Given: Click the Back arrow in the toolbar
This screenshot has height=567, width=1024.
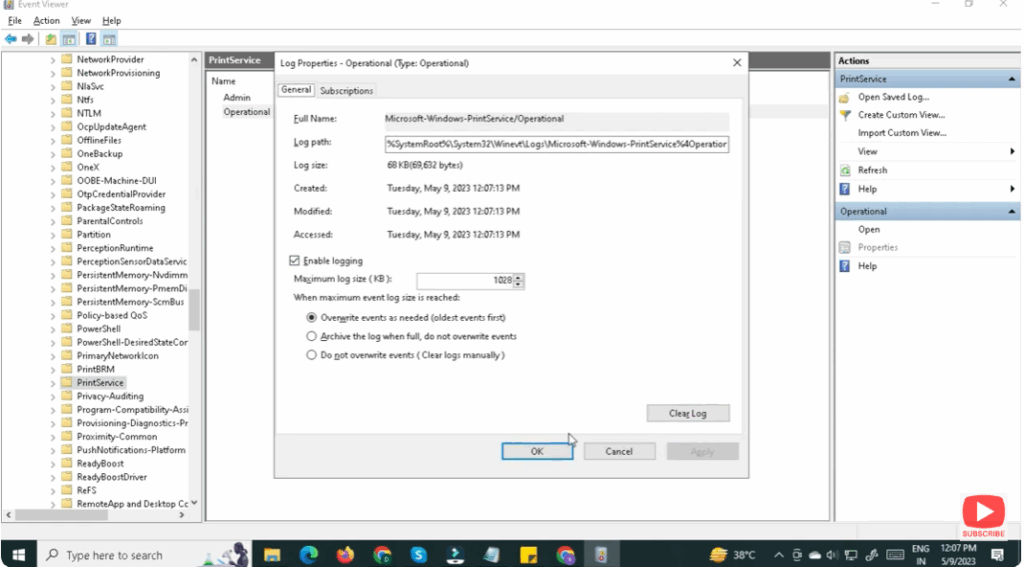Looking at the screenshot, I should [10, 39].
